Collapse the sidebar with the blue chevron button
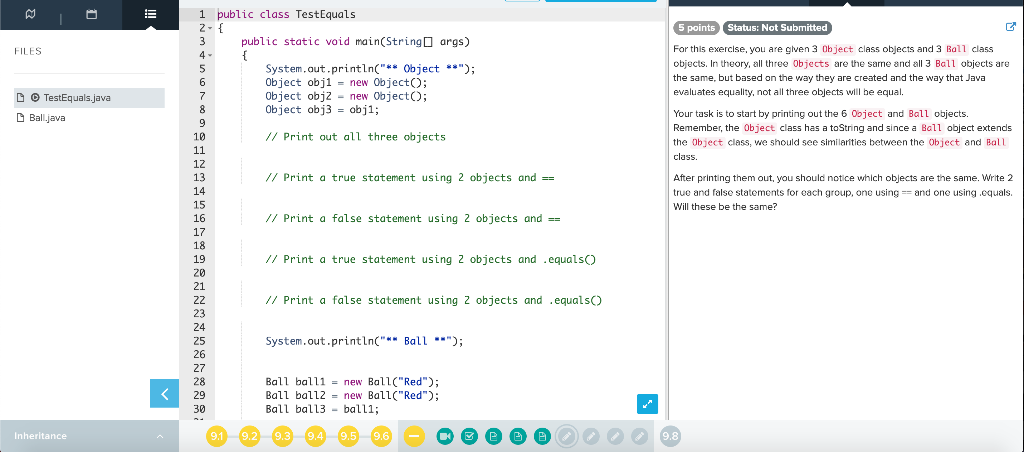Screen dimensions: 1024x452 (x=165, y=393)
